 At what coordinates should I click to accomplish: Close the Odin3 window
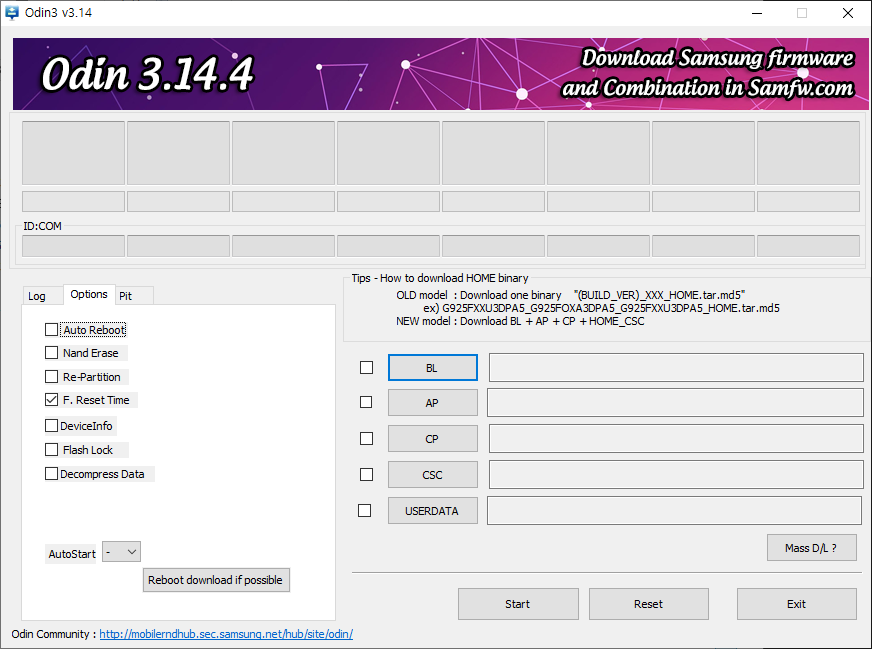[848, 13]
